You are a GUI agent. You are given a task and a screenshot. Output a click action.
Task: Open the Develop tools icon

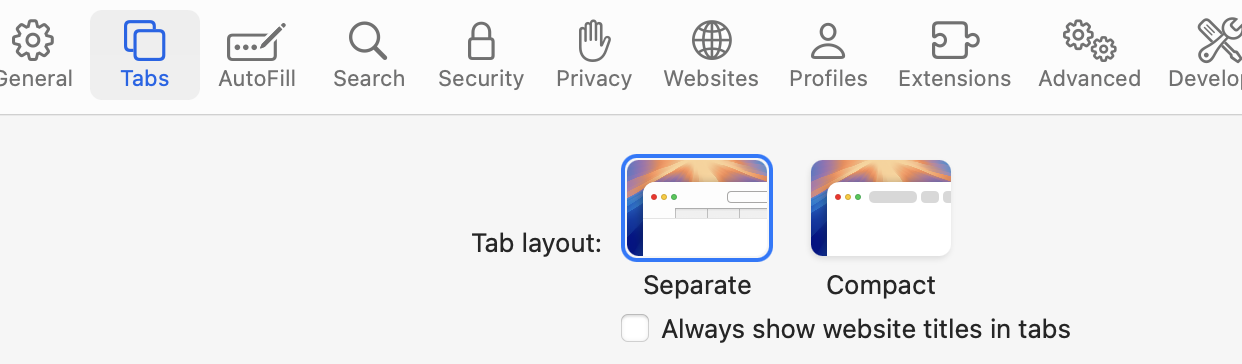pos(1219,41)
